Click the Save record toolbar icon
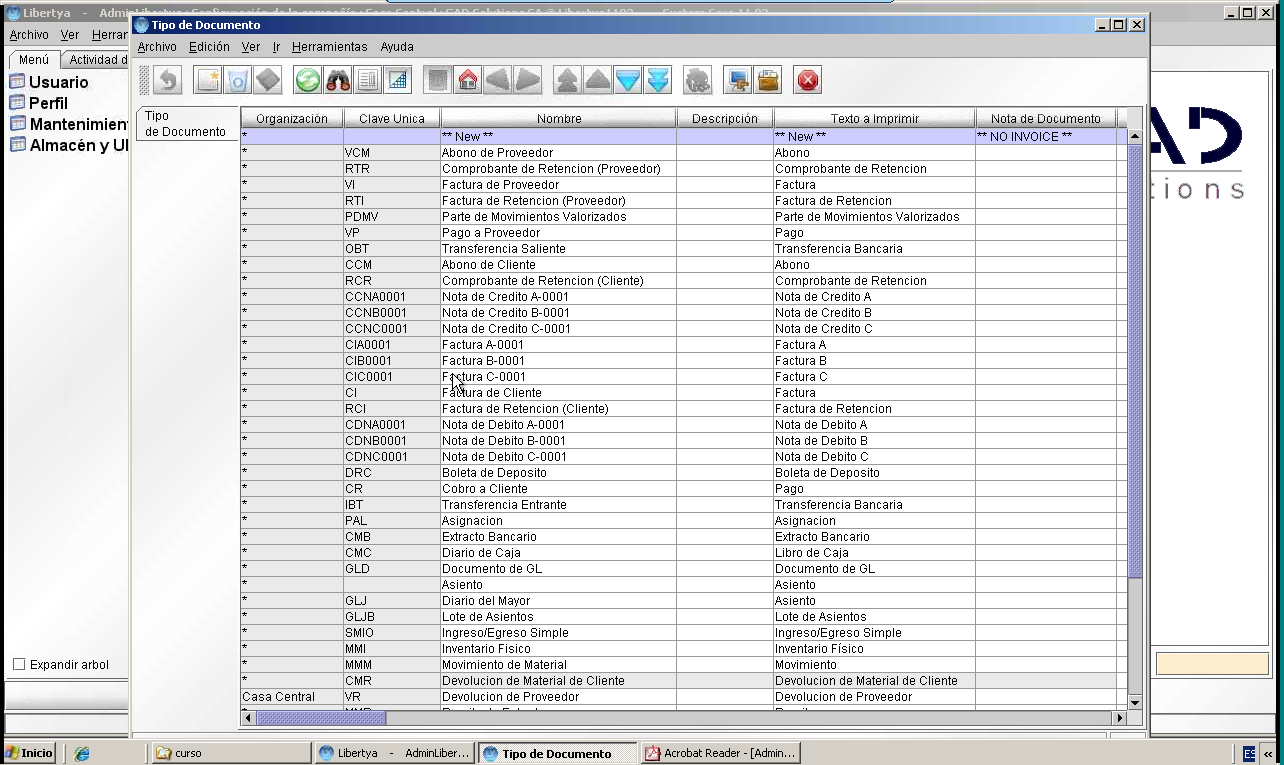1284x765 pixels. click(268, 80)
